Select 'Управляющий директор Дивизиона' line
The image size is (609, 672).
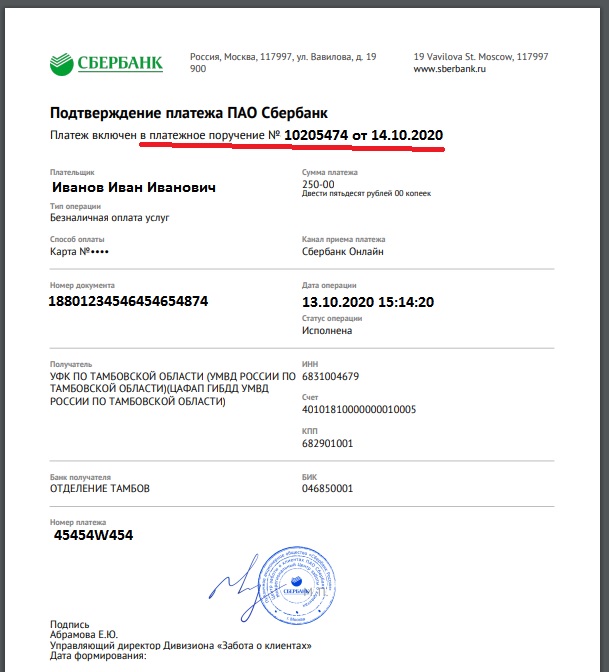coord(180,645)
